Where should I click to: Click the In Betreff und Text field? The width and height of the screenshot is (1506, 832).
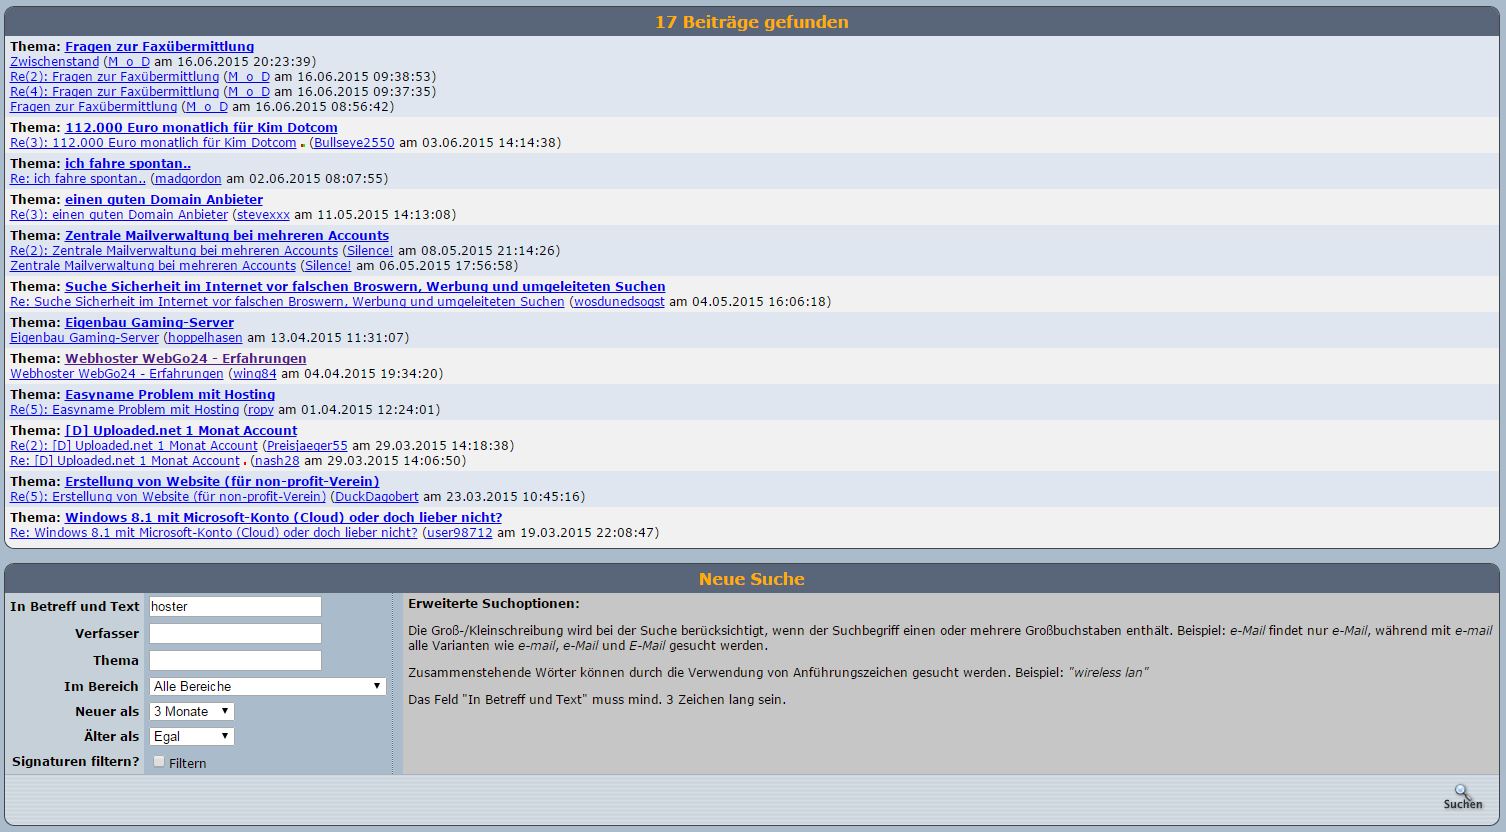[235, 606]
